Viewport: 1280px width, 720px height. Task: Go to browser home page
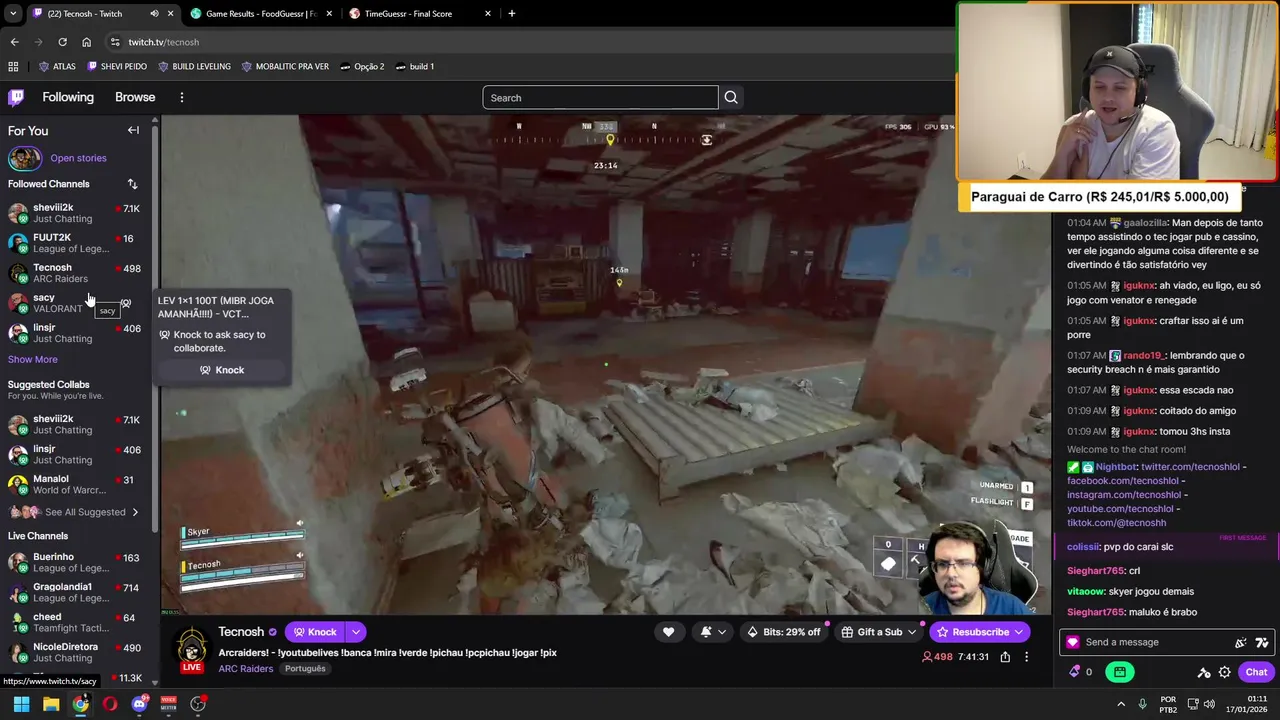tap(86, 42)
